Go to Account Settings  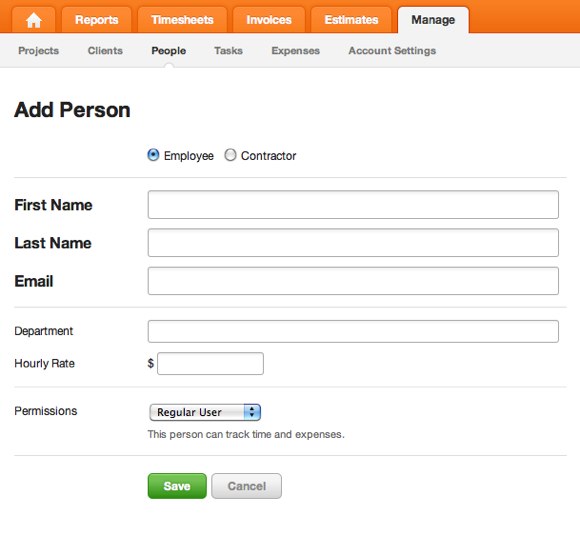(392, 51)
